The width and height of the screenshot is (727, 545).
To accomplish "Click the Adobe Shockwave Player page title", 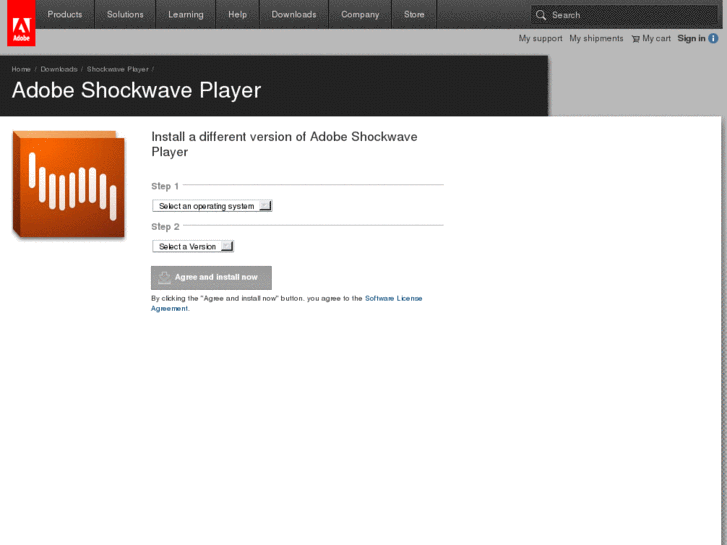I will 136,90.
